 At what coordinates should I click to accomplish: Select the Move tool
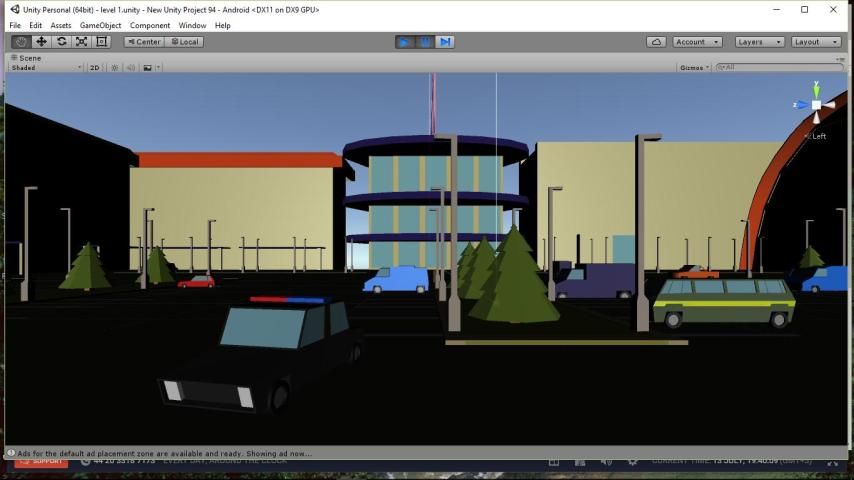coord(41,42)
